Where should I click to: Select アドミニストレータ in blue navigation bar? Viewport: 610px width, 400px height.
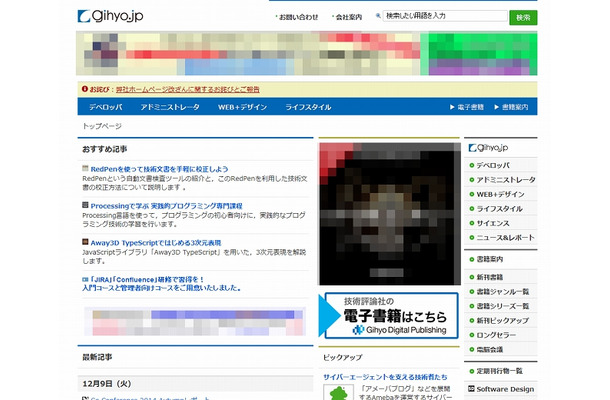pyautogui.click(x=170, y=107)
